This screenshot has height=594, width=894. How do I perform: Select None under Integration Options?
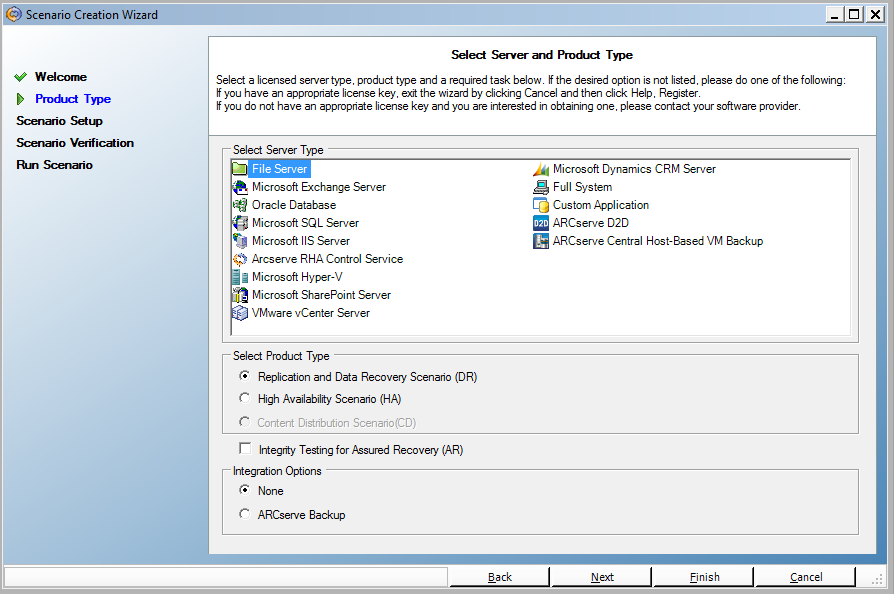coord(245,490)
